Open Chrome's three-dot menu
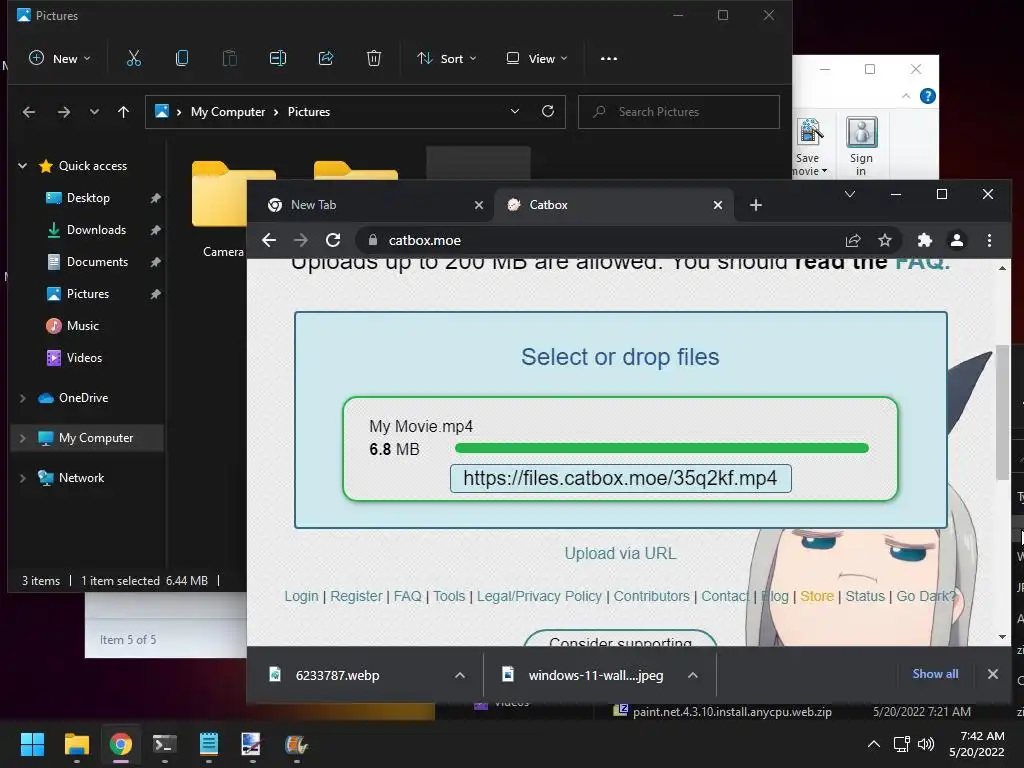The height and width of the screenshot is (768, 1024). [x=989, y=240]
